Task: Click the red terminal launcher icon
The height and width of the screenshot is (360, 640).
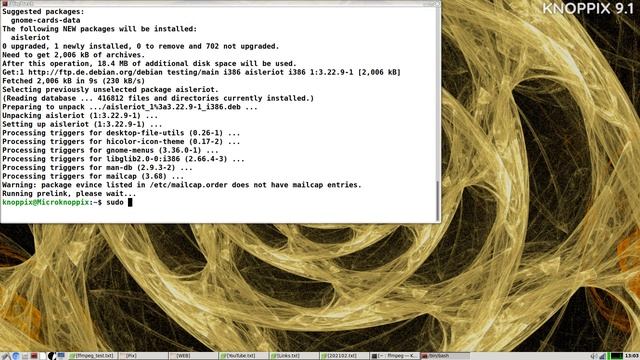Action: click(x=34, y=356)
